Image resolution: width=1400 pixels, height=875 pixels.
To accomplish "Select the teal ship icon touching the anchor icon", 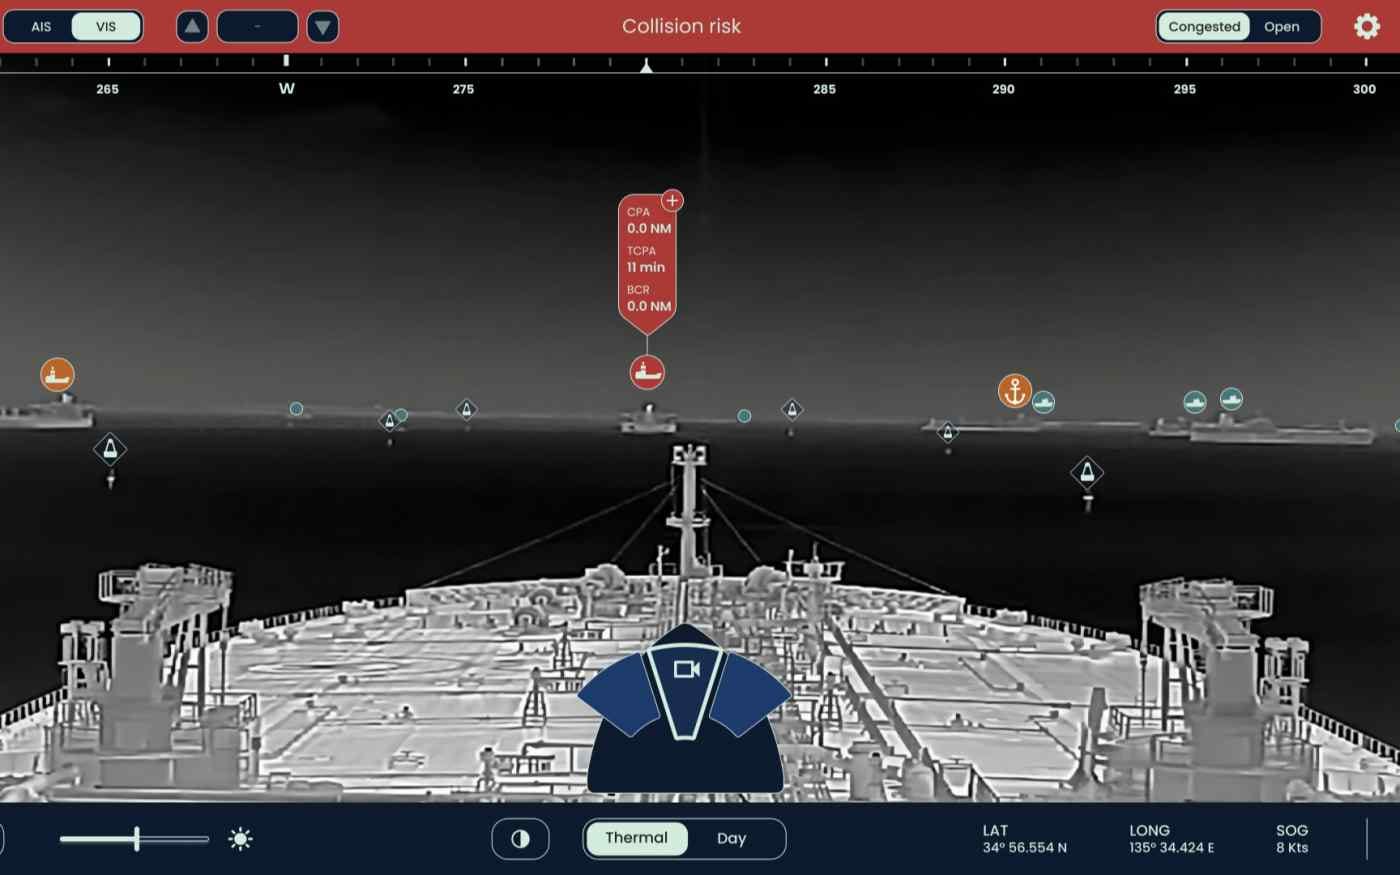I will [1044, 402].
